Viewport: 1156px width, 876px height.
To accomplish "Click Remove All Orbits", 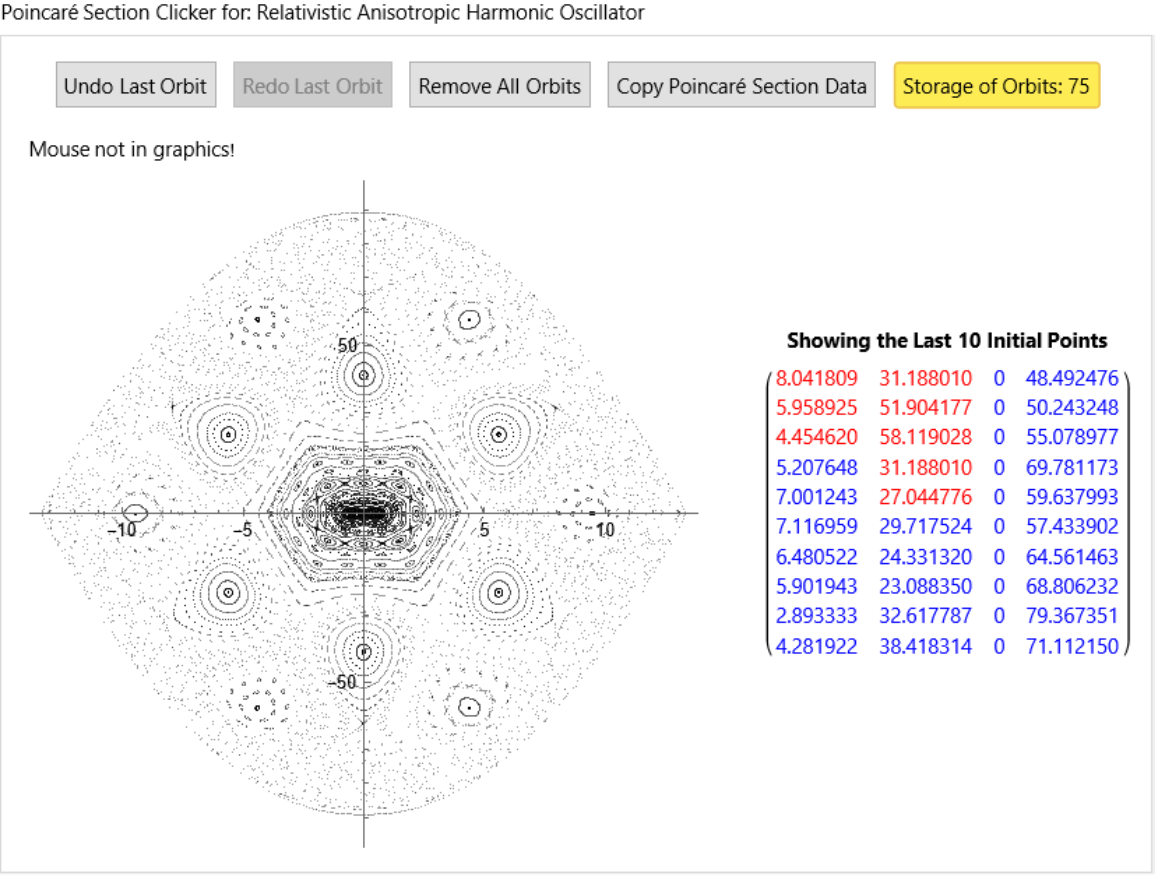I will [x=499, y=86].
